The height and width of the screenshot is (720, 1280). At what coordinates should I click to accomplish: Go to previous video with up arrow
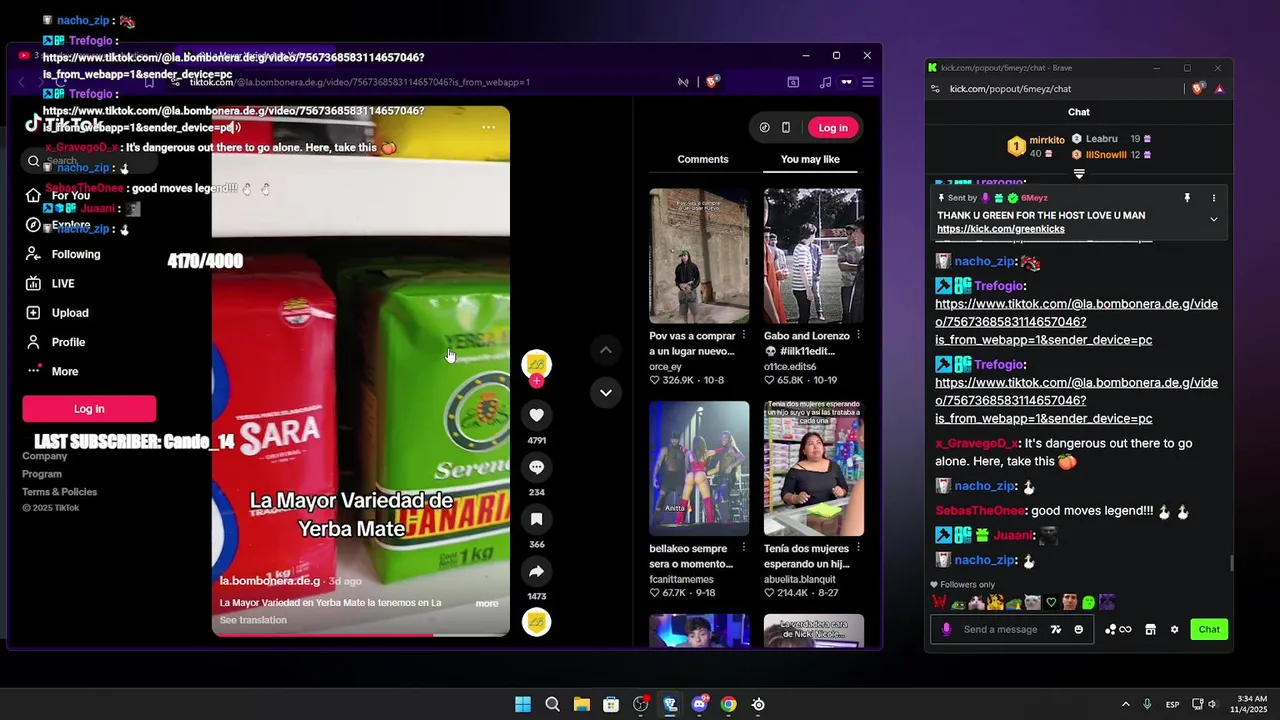point(605,350)
